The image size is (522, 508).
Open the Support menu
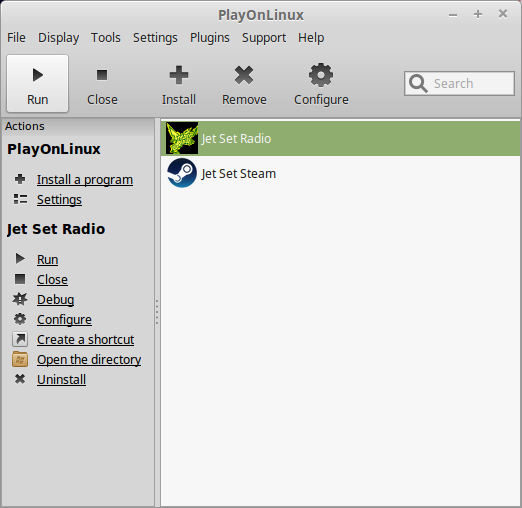coord(264,38)
